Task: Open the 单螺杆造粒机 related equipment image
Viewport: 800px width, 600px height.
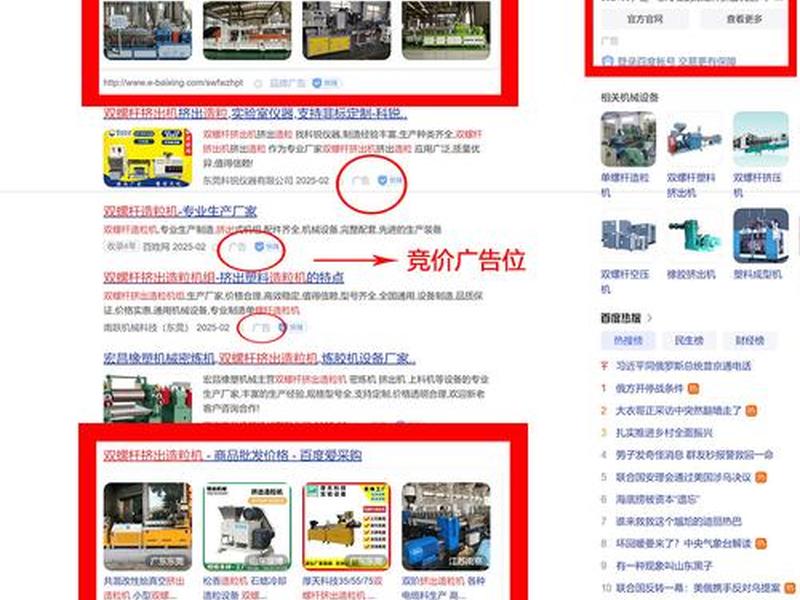Action: point(628,139)
